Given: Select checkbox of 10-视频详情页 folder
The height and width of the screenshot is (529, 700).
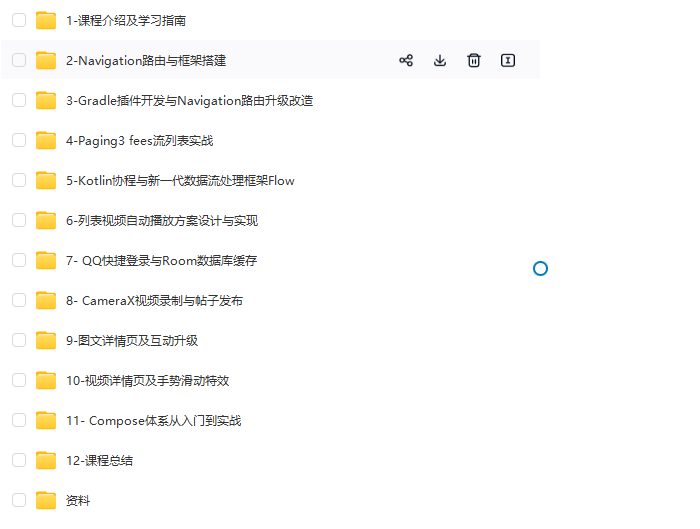Looking at the screenshot, I should [19, 380].
